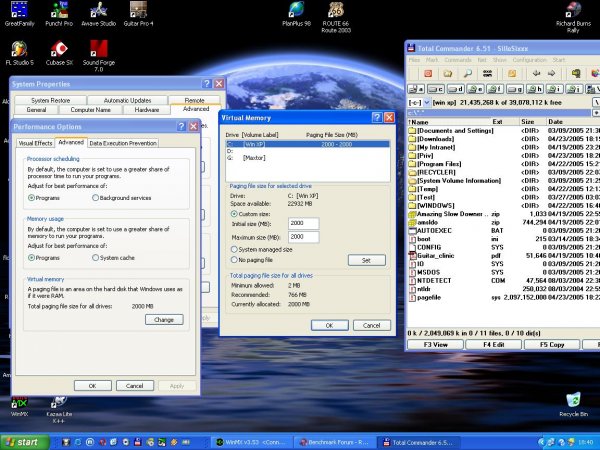Click the red square toolbar icon in Total Commander
Image resolution: width=600 pixels, height=450 pixels.
pyautogui.click(x=428, y=73)
